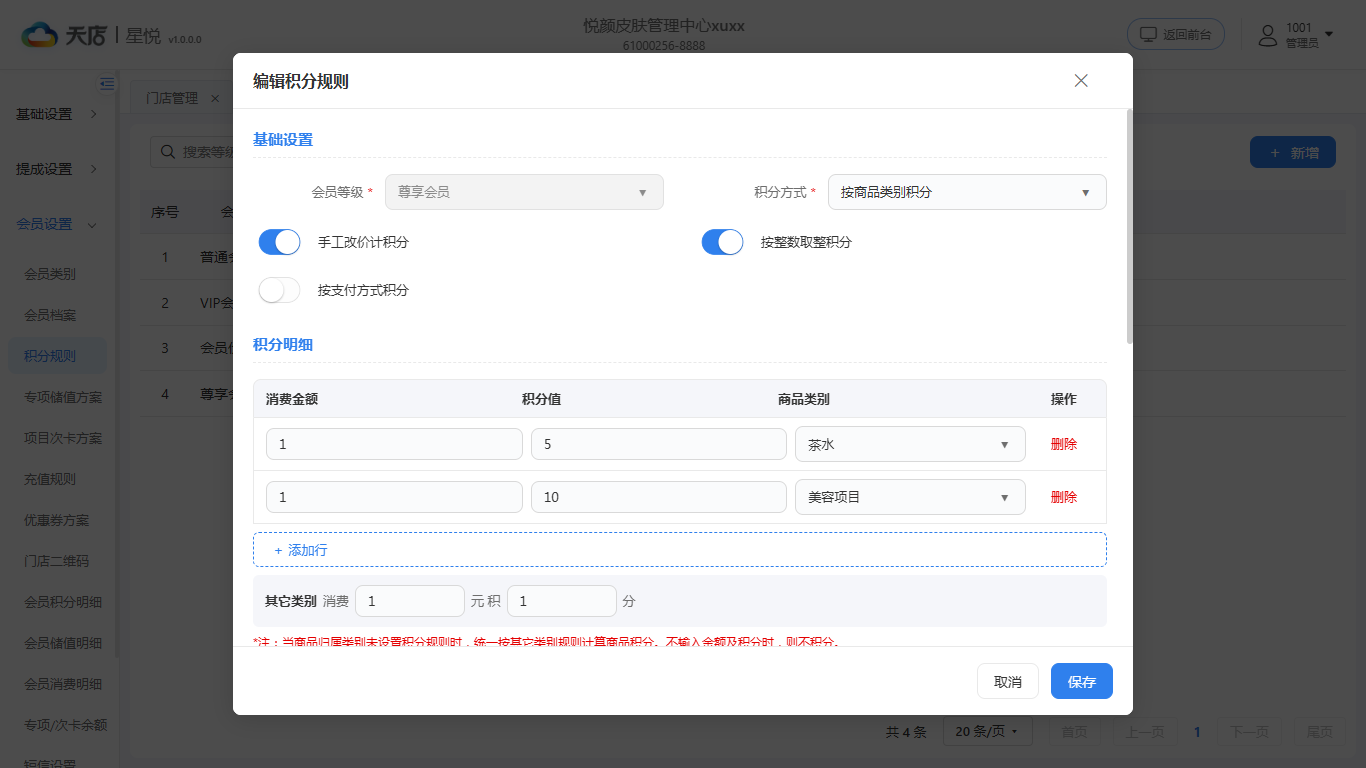
Task: Click the + 新增 button
Action: 1293,152
